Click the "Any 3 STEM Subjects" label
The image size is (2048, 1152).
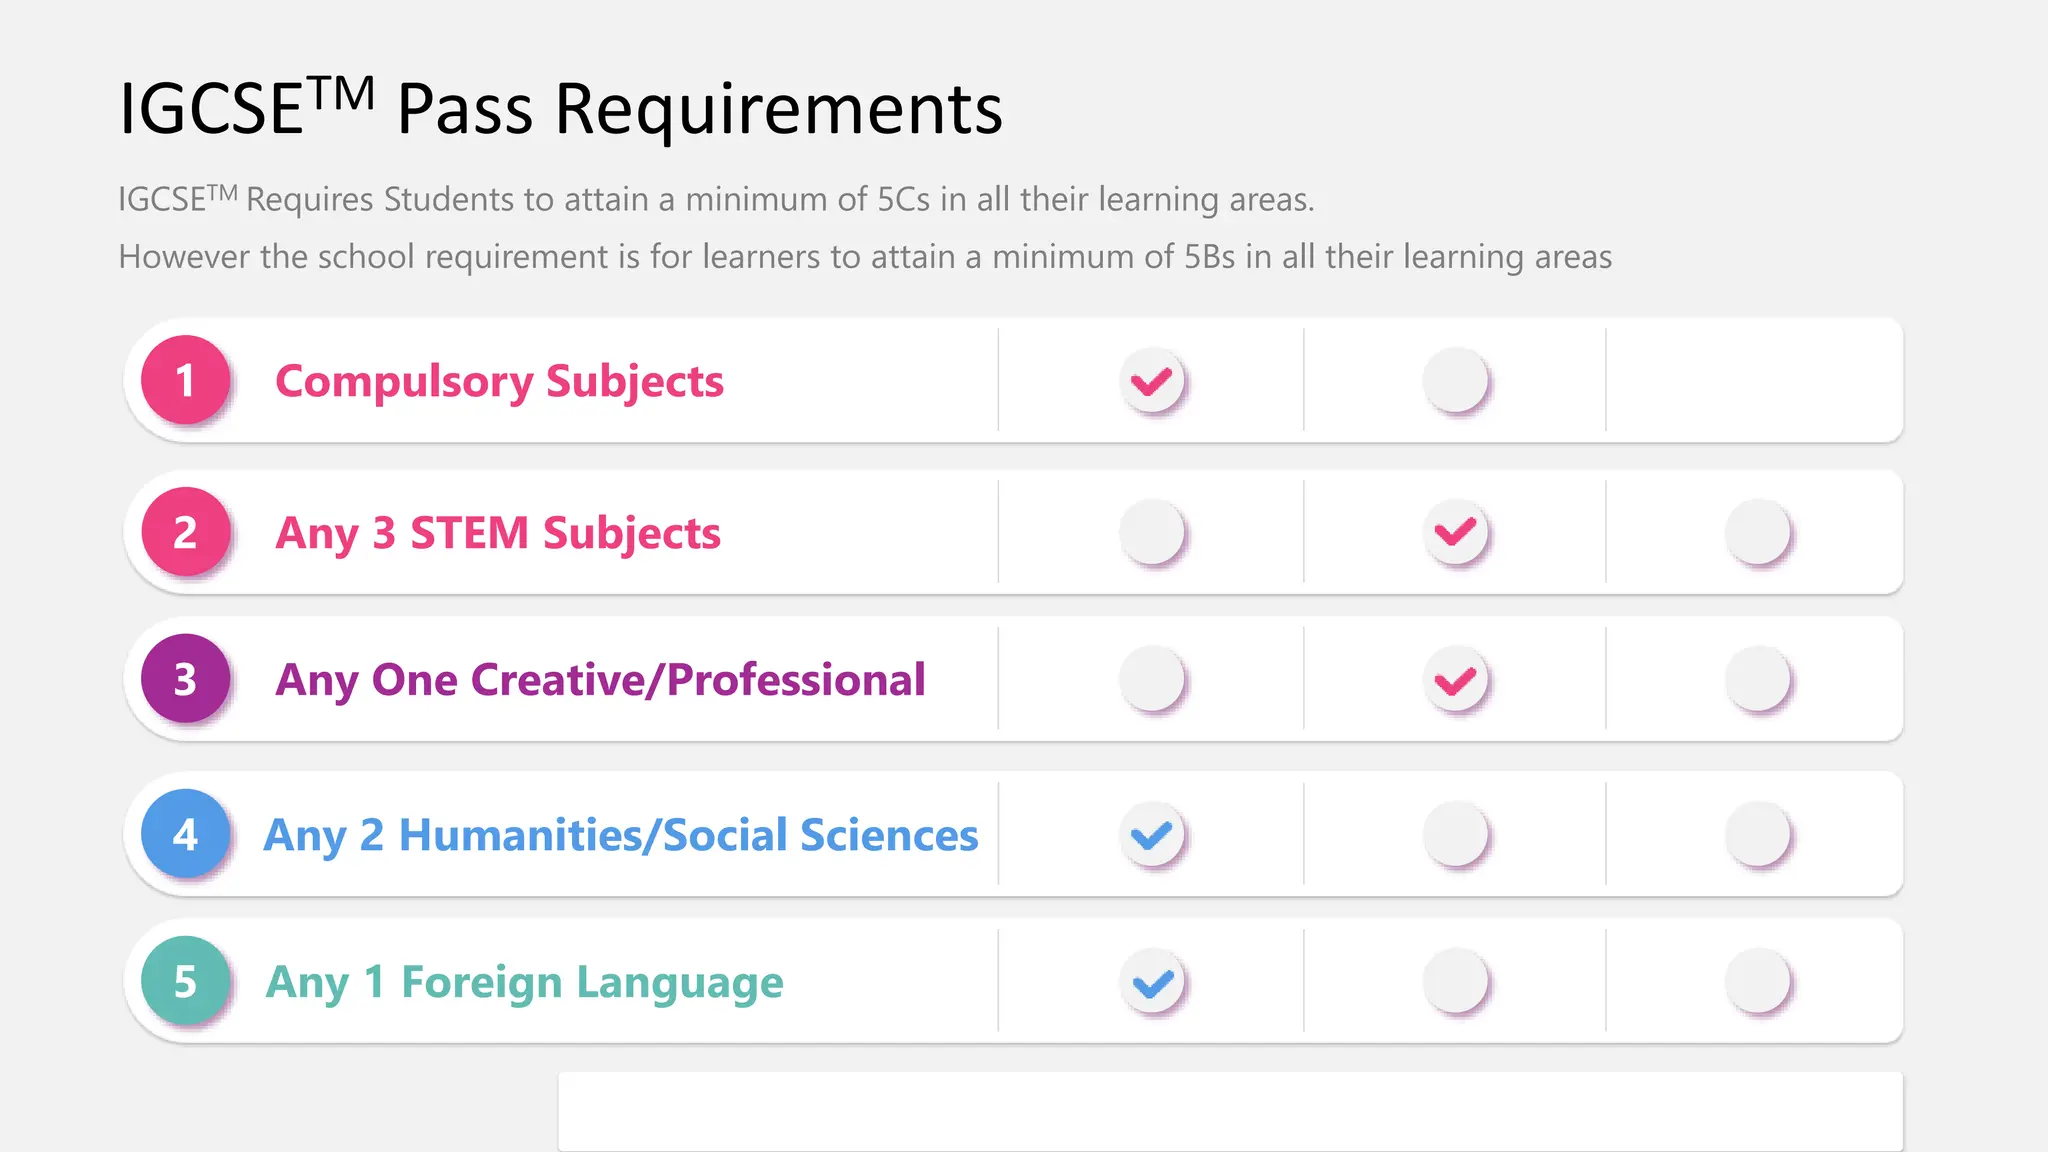pos(498,533)
